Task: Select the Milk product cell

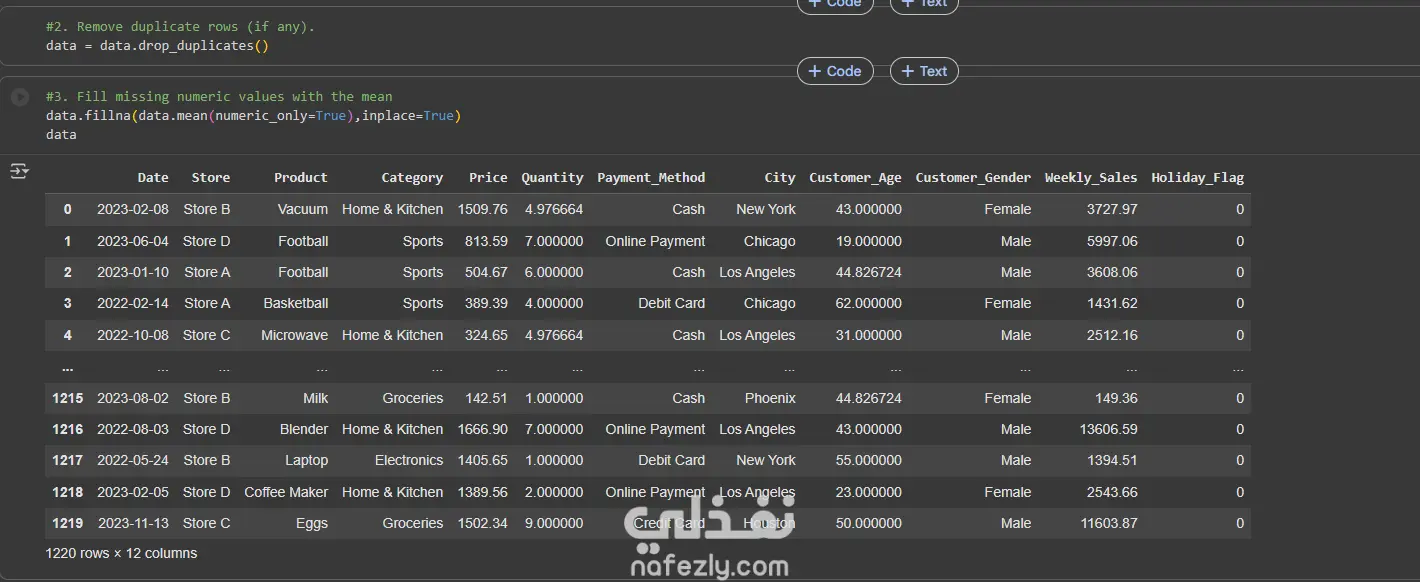Action: tap(316, 399)
